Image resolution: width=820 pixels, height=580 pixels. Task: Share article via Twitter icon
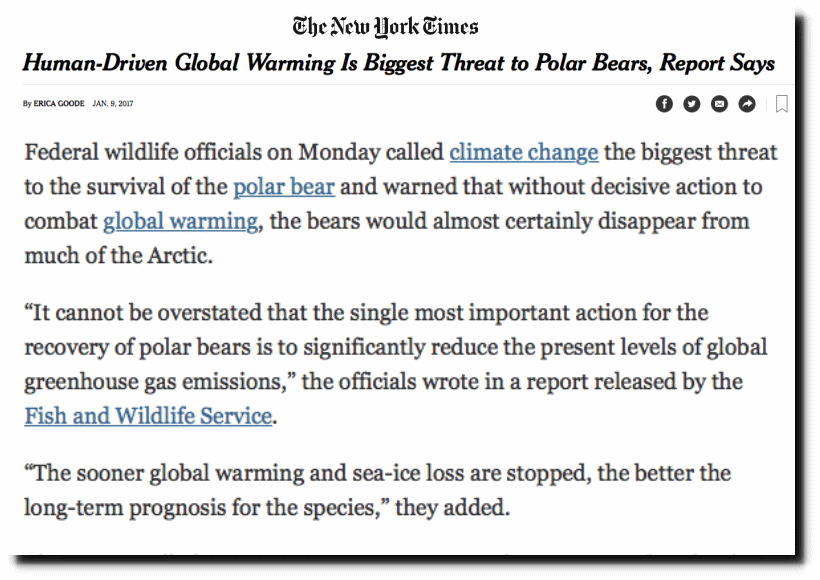[x=692, y=104]
